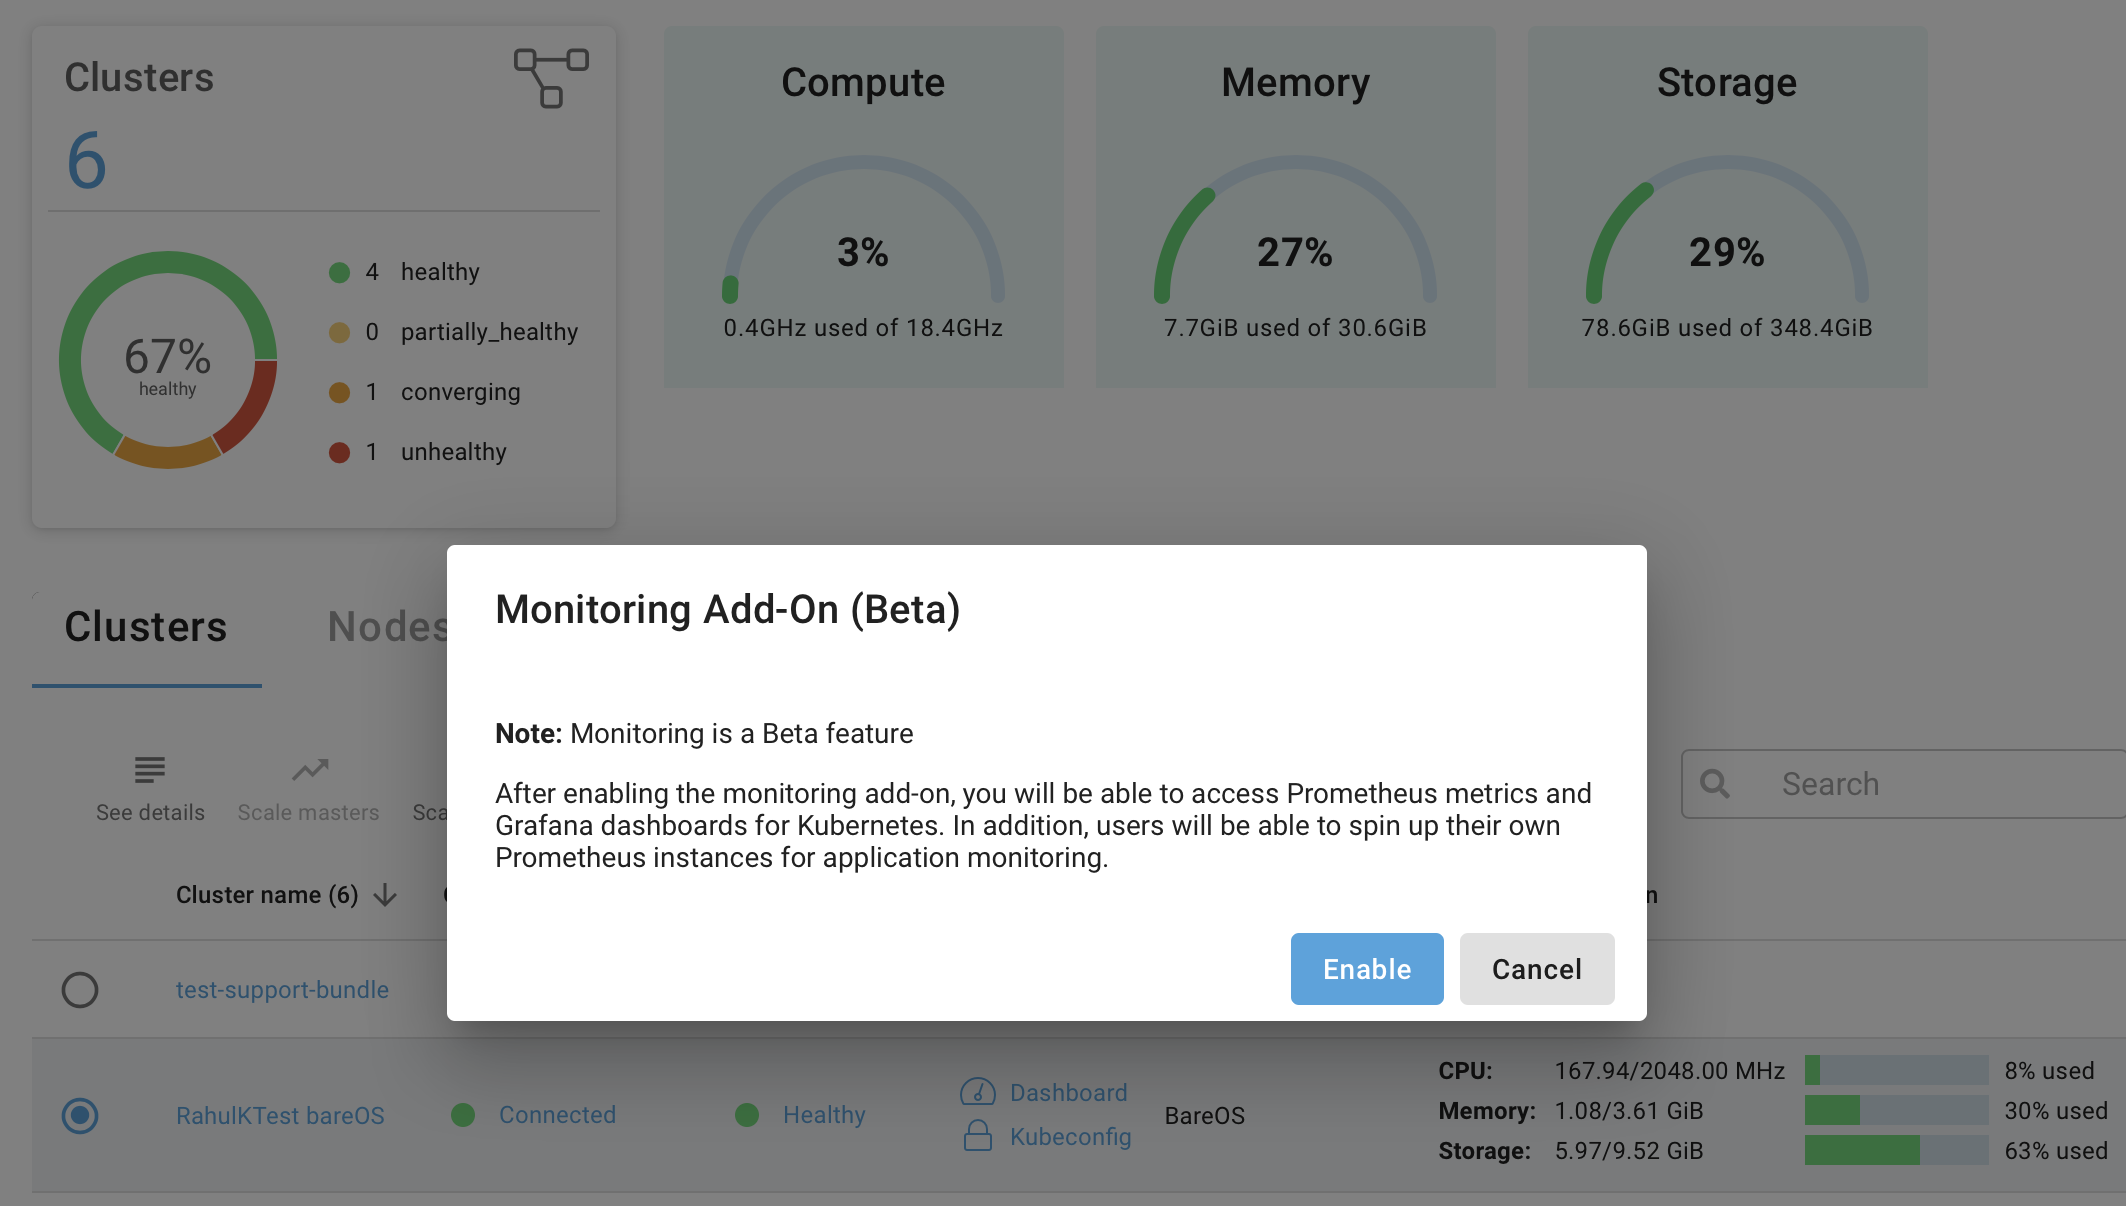Viewport: 2126px width, 1206px height.
Task: Click Enable in the Monitoring dialog
Action: [x=1366, y=969]
